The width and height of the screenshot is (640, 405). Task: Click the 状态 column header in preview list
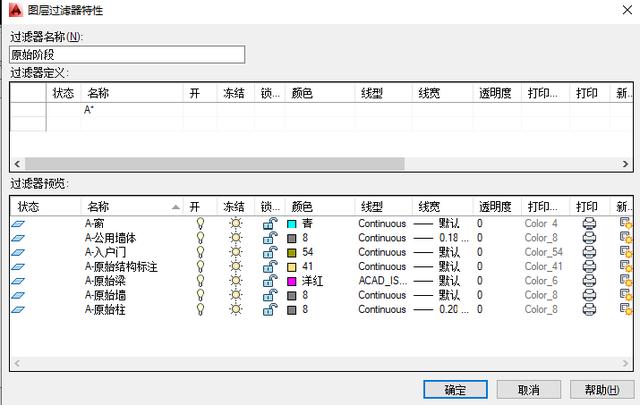pyautogui.click(x=46, y=207)
